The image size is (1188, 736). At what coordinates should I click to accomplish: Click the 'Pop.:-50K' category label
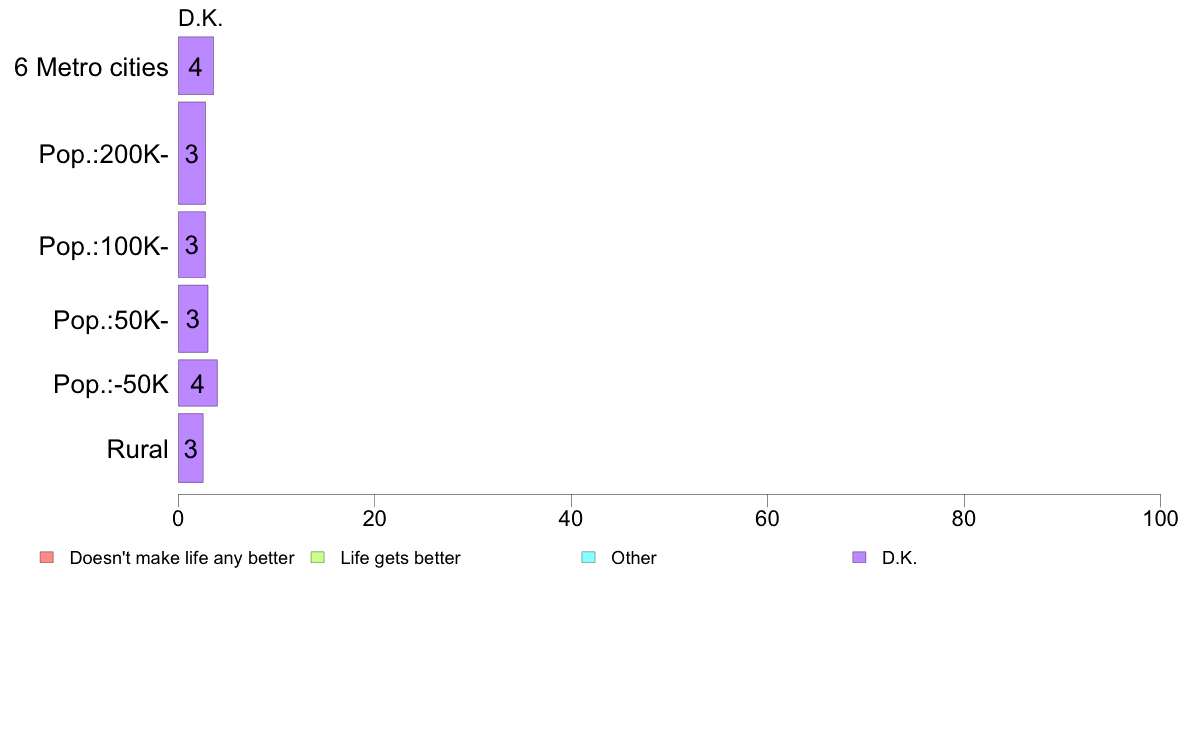[111, 384]
